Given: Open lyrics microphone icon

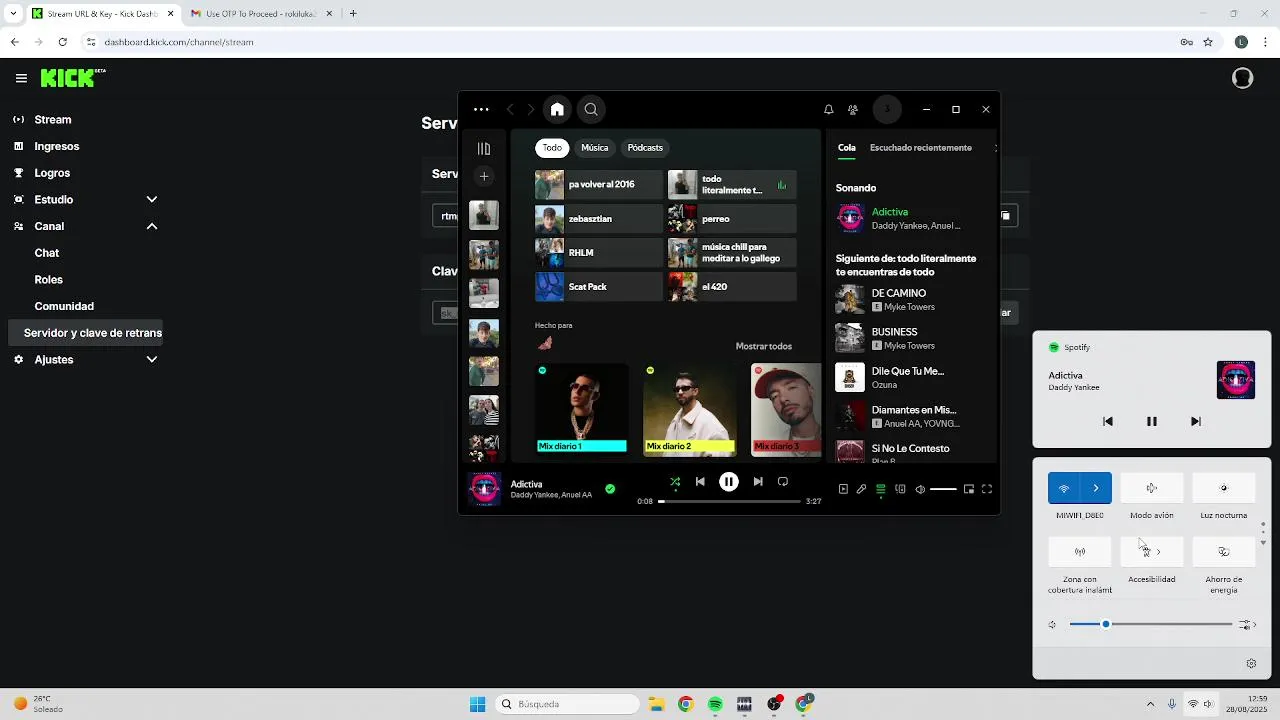Looking at the screenshot, I should [861, 489].
